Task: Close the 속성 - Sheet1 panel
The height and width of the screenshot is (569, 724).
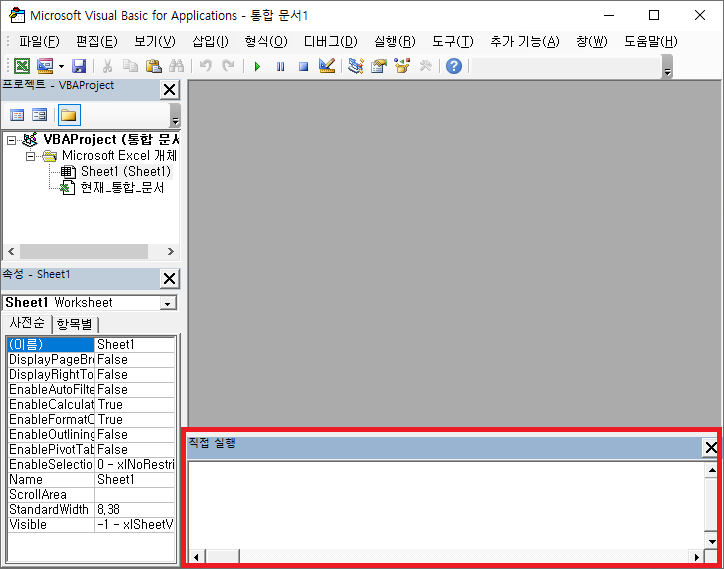Action: point(169,278)
